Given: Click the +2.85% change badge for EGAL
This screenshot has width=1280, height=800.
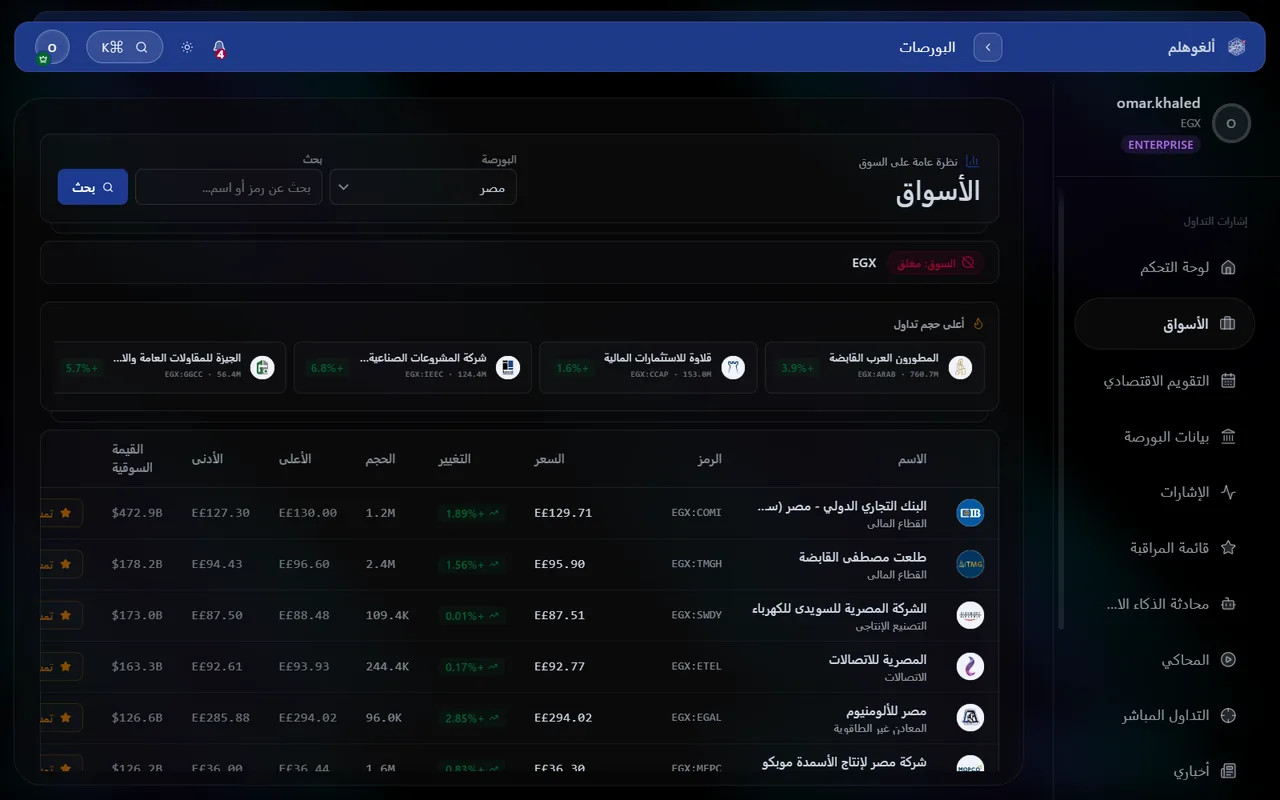Looking at the screenshot, I should click(x=470, y=718).
